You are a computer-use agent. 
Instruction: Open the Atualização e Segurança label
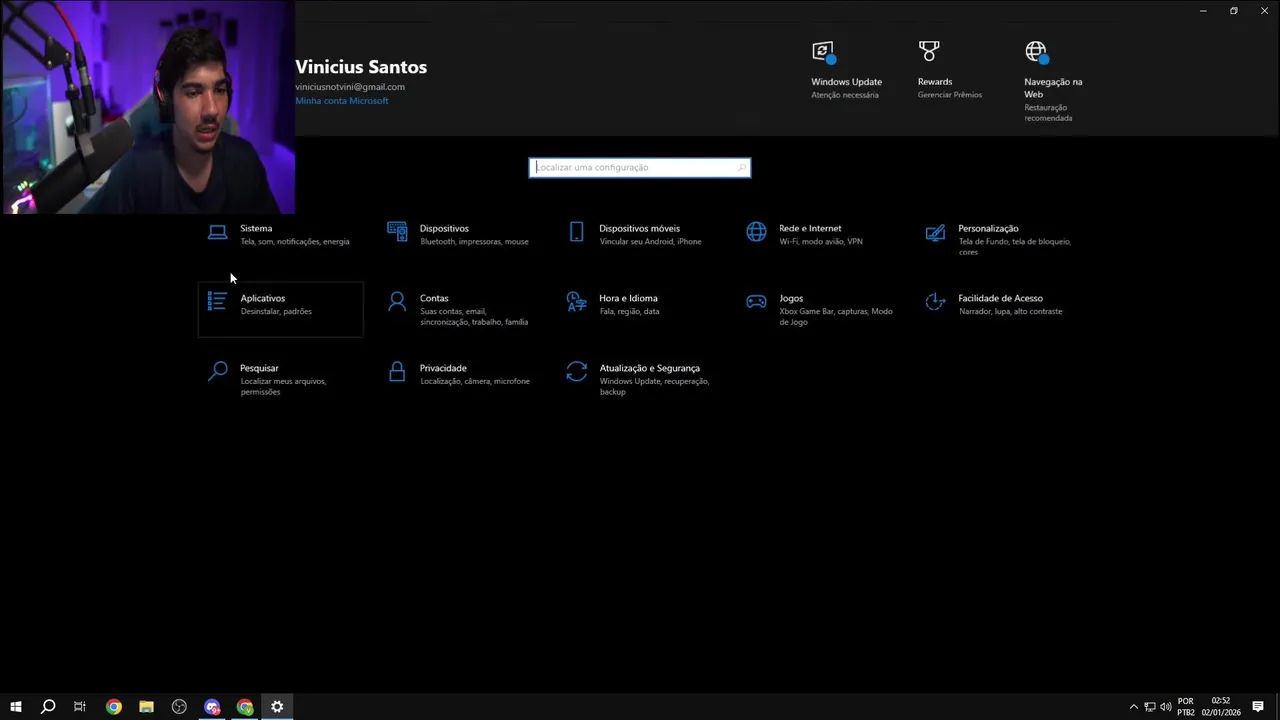[650, 368]
